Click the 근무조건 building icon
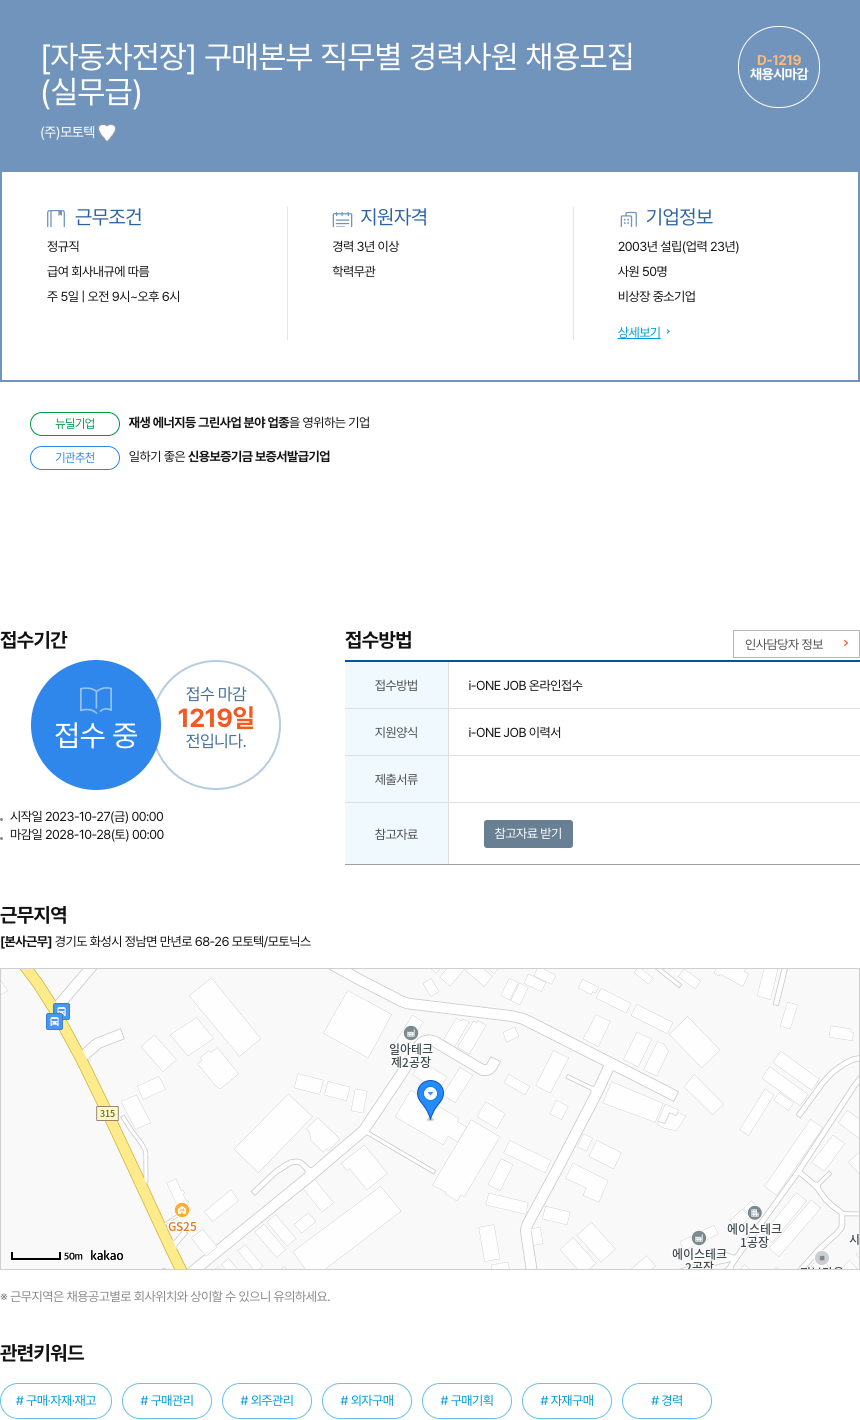The width and height of the screenshot is (860, 1420). point(56,218)
